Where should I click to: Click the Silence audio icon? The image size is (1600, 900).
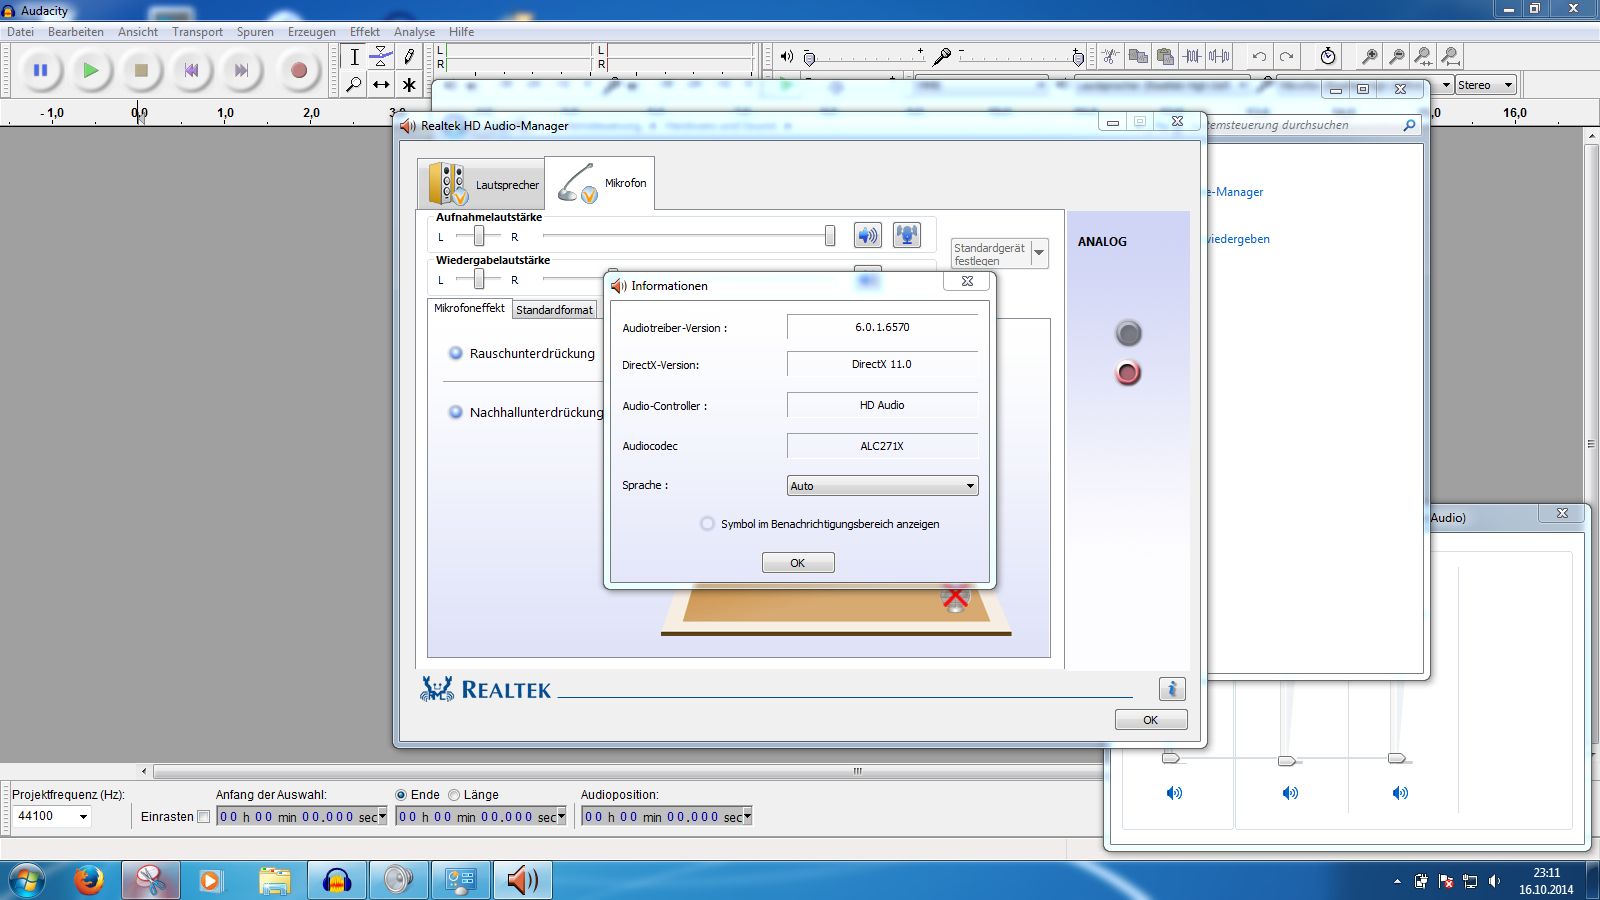point(1219,56)
